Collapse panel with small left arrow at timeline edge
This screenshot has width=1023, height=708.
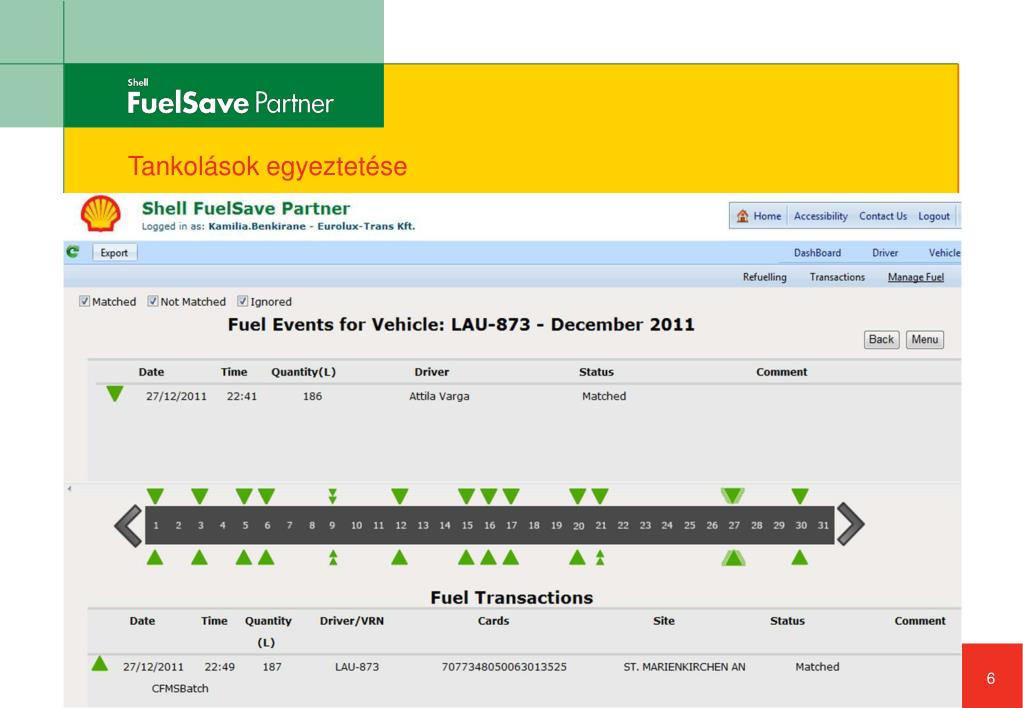coord(69,488)
